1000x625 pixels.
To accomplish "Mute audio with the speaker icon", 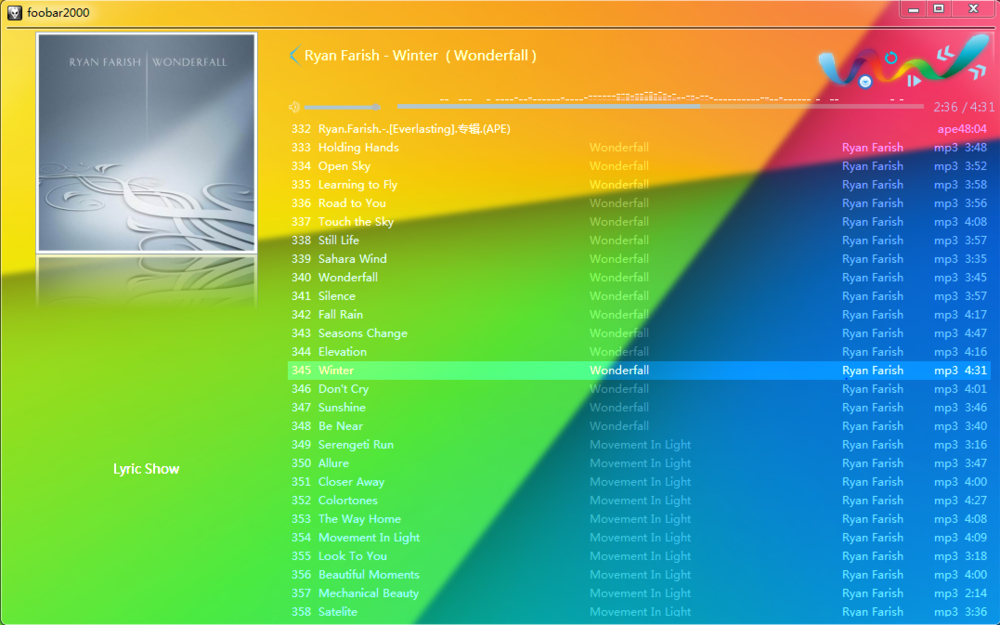I will (x=294, y=107).
